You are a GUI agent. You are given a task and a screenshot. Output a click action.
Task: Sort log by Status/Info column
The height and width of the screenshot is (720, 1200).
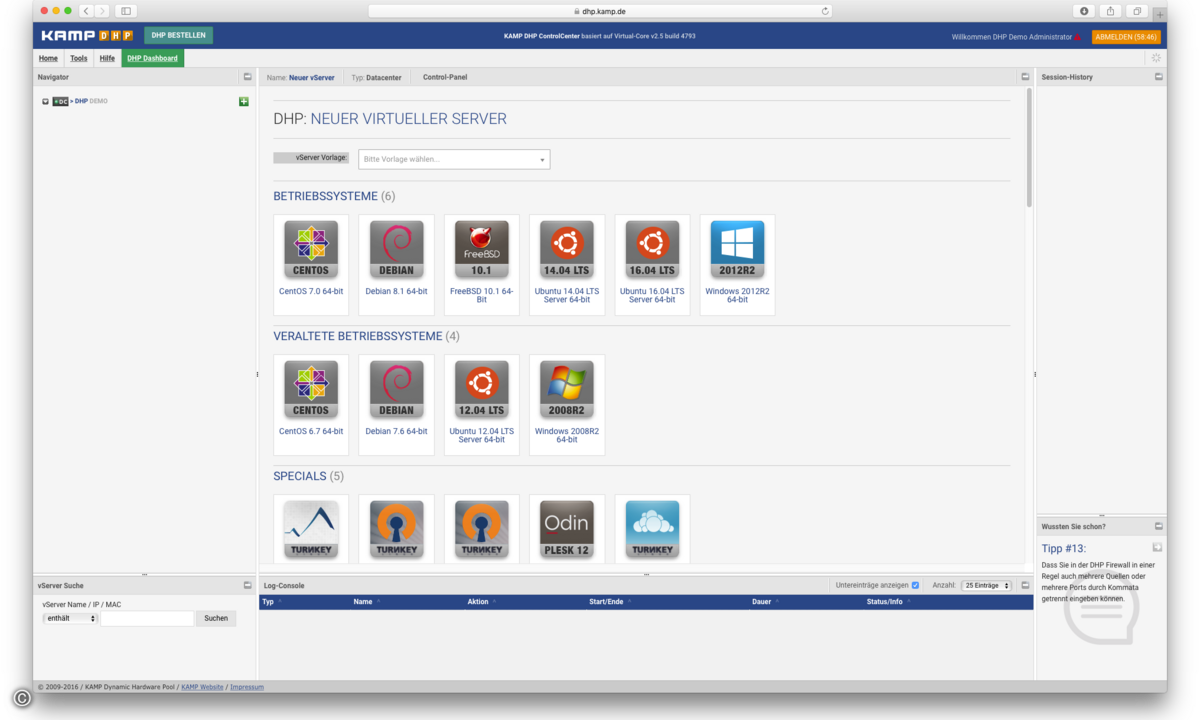pyautogui.click(x=884, y=602)
